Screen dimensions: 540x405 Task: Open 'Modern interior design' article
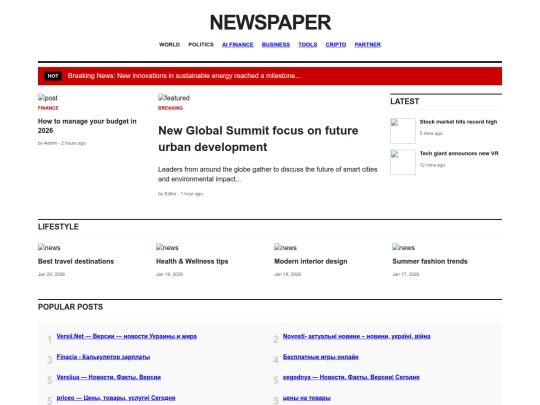point(310,261)
